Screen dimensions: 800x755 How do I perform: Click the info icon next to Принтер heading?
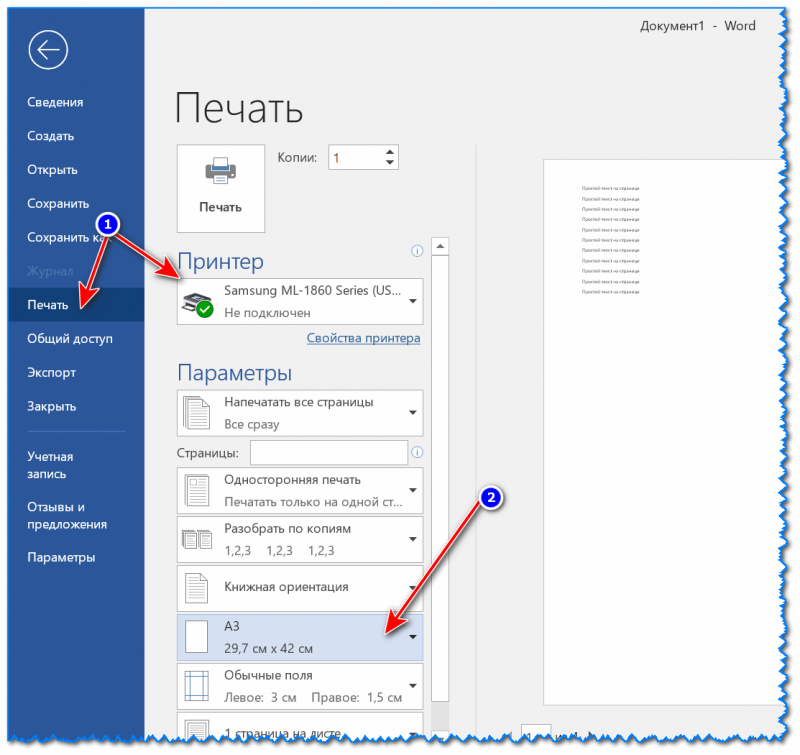417,251
